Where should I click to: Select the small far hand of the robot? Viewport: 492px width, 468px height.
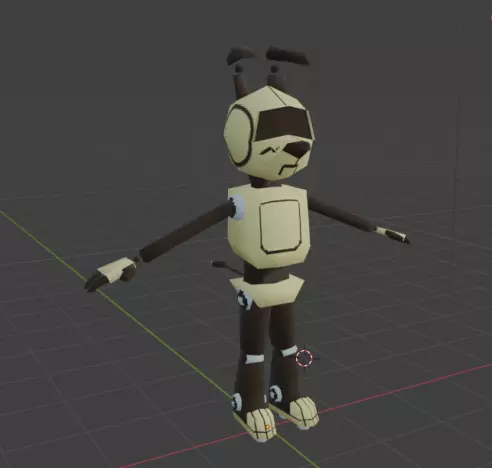click(393, 235)
